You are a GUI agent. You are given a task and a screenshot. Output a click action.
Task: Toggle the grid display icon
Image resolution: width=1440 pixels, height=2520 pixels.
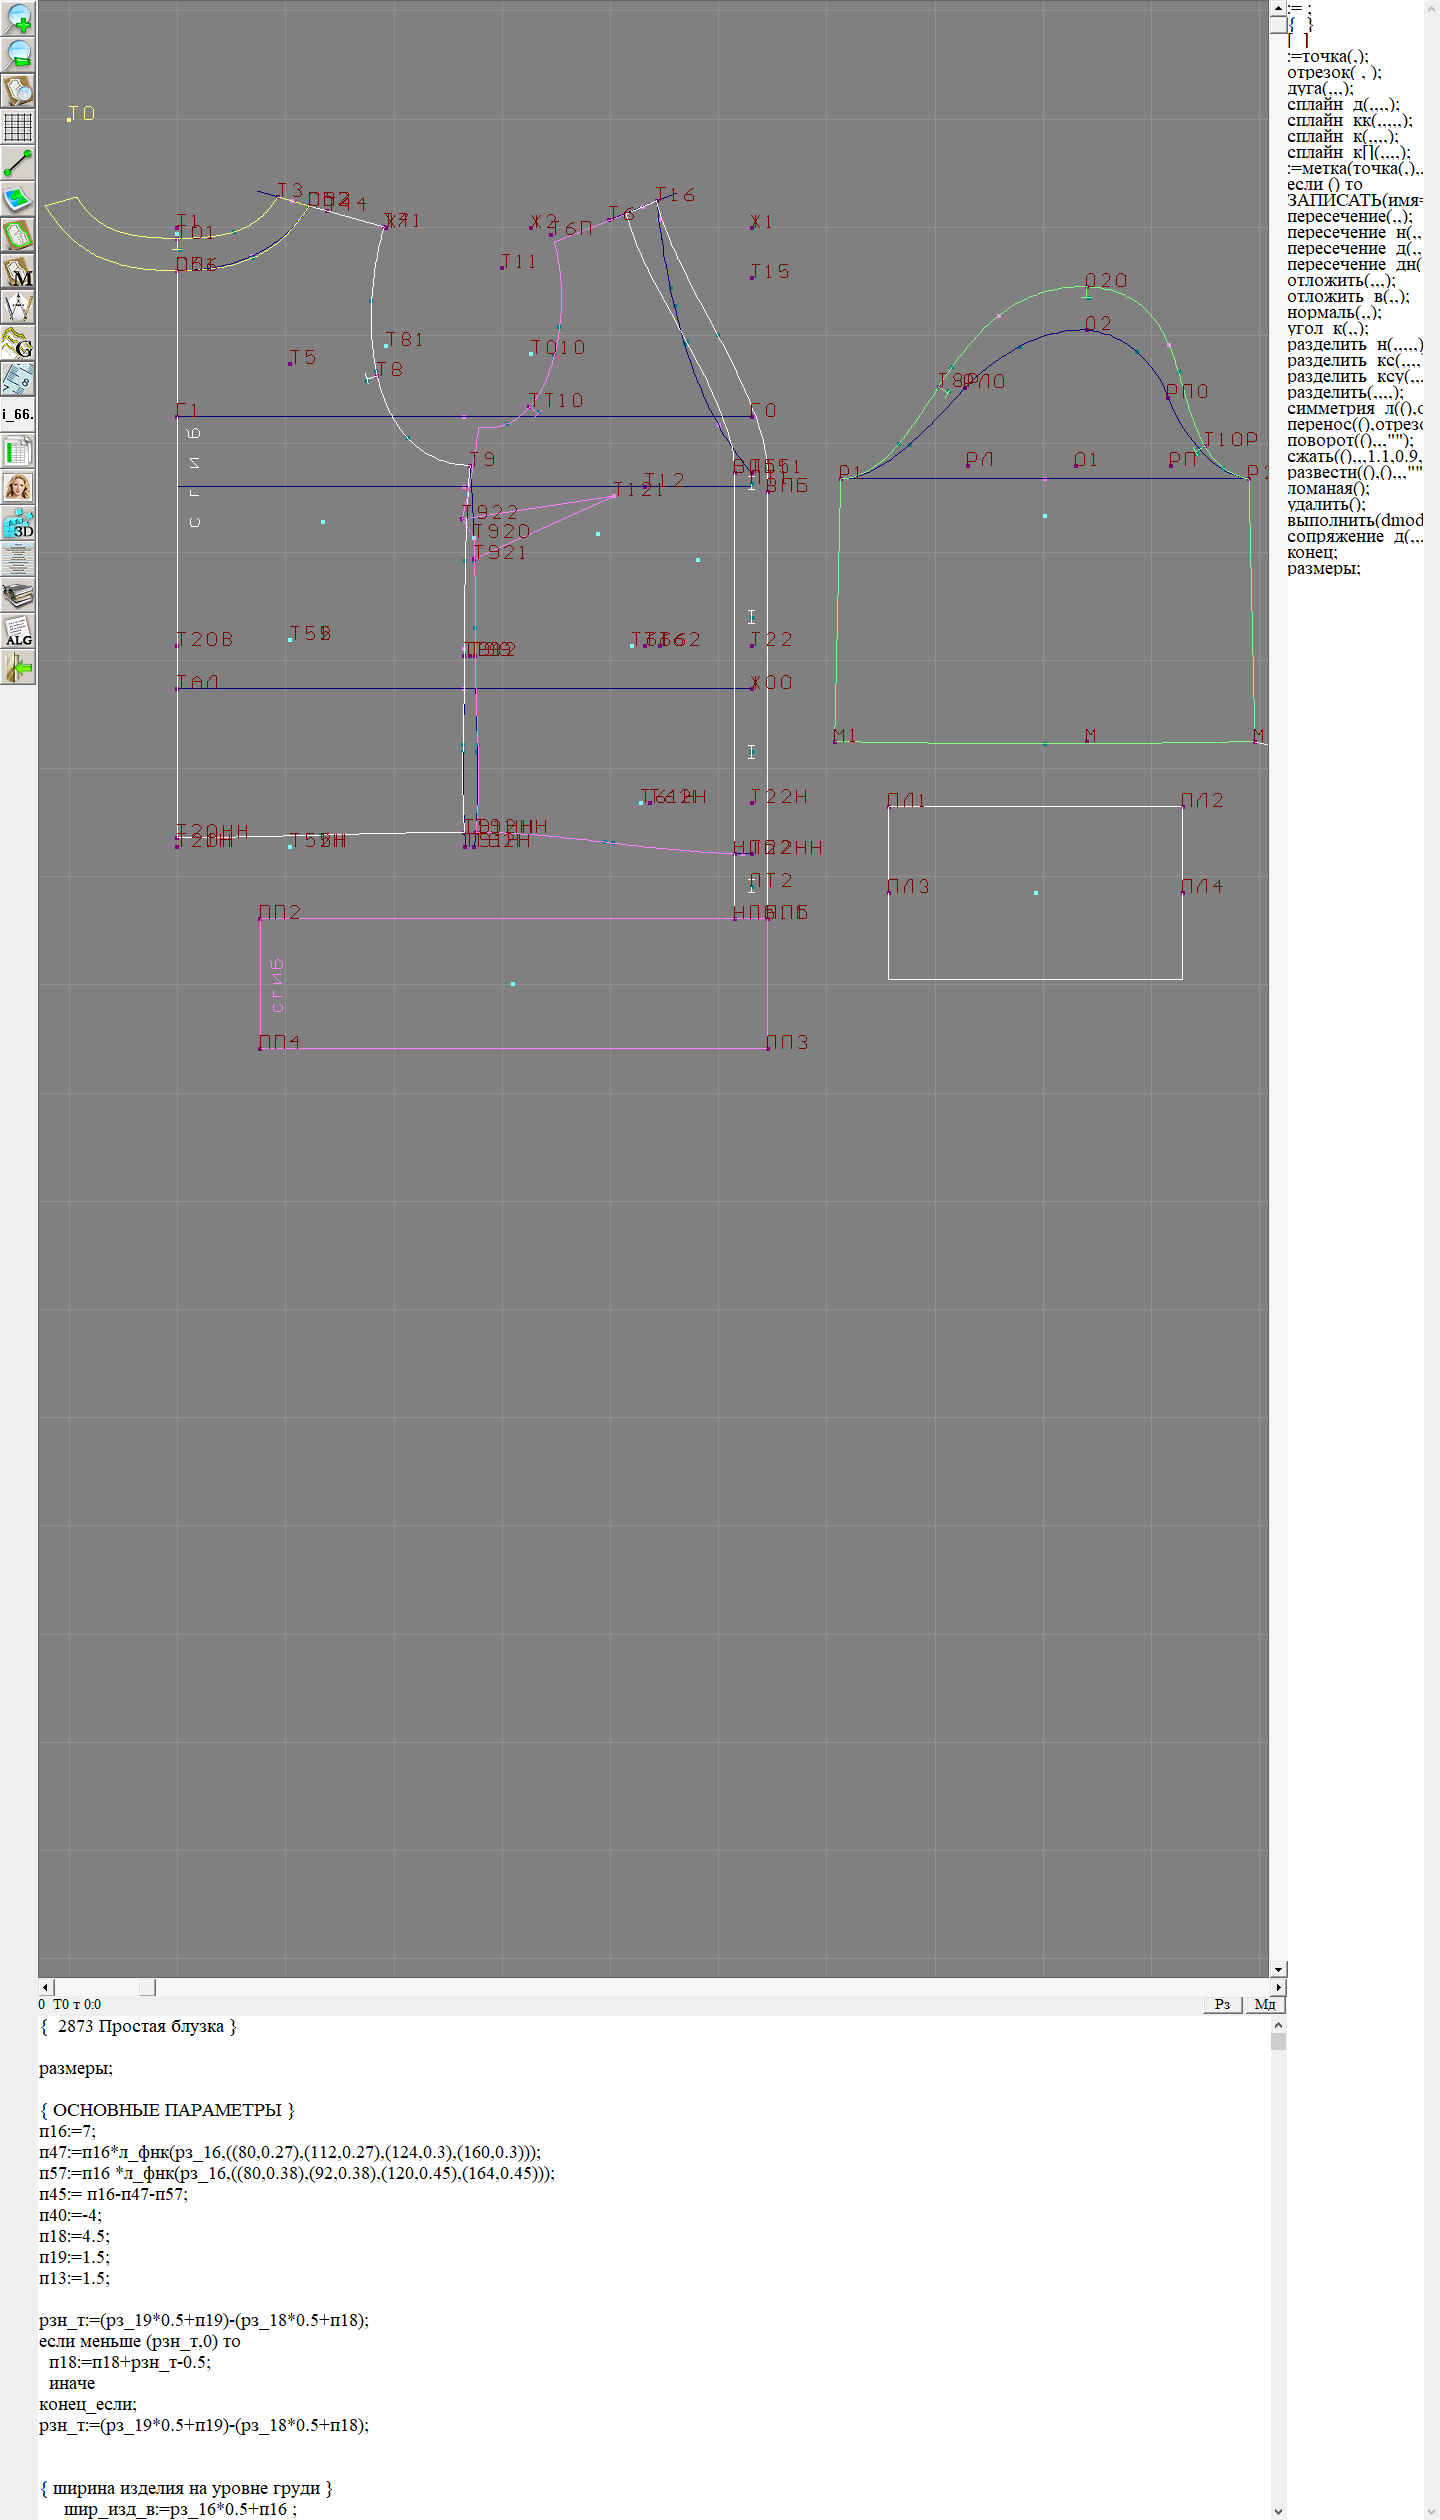tap(18, 127)
